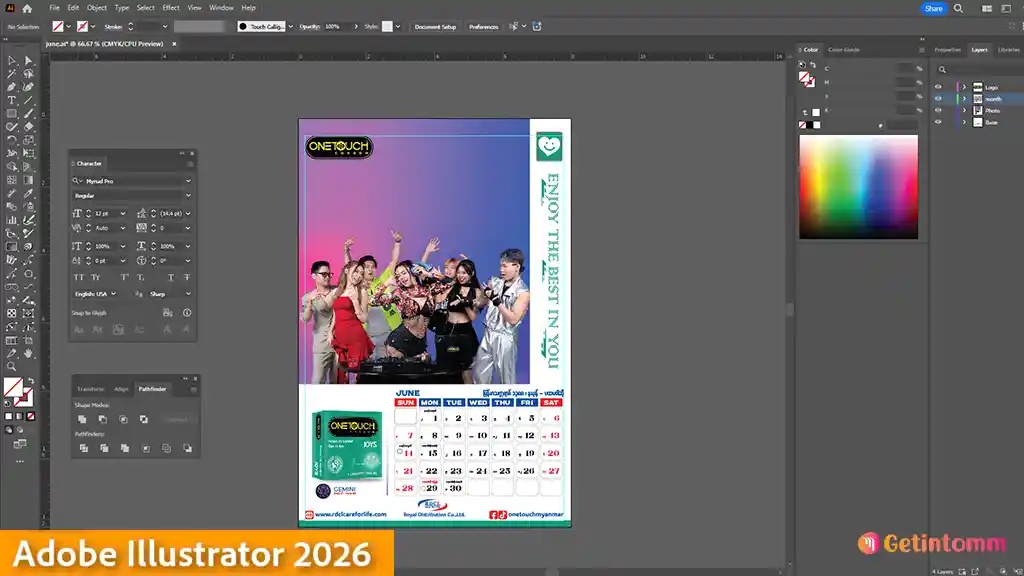This screenshot has height=576, width=1024.
Task: Click the Layers search field
Action: point(980,69)
